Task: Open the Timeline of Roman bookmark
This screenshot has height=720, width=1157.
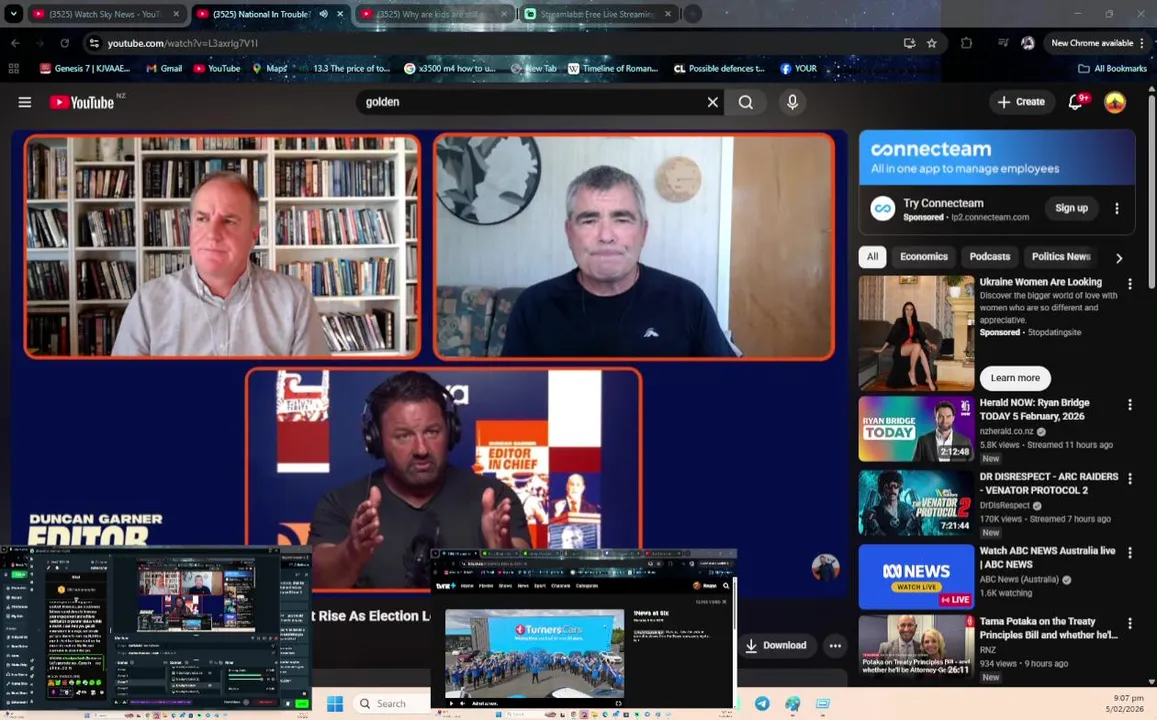Action: [x=613, y=68]
